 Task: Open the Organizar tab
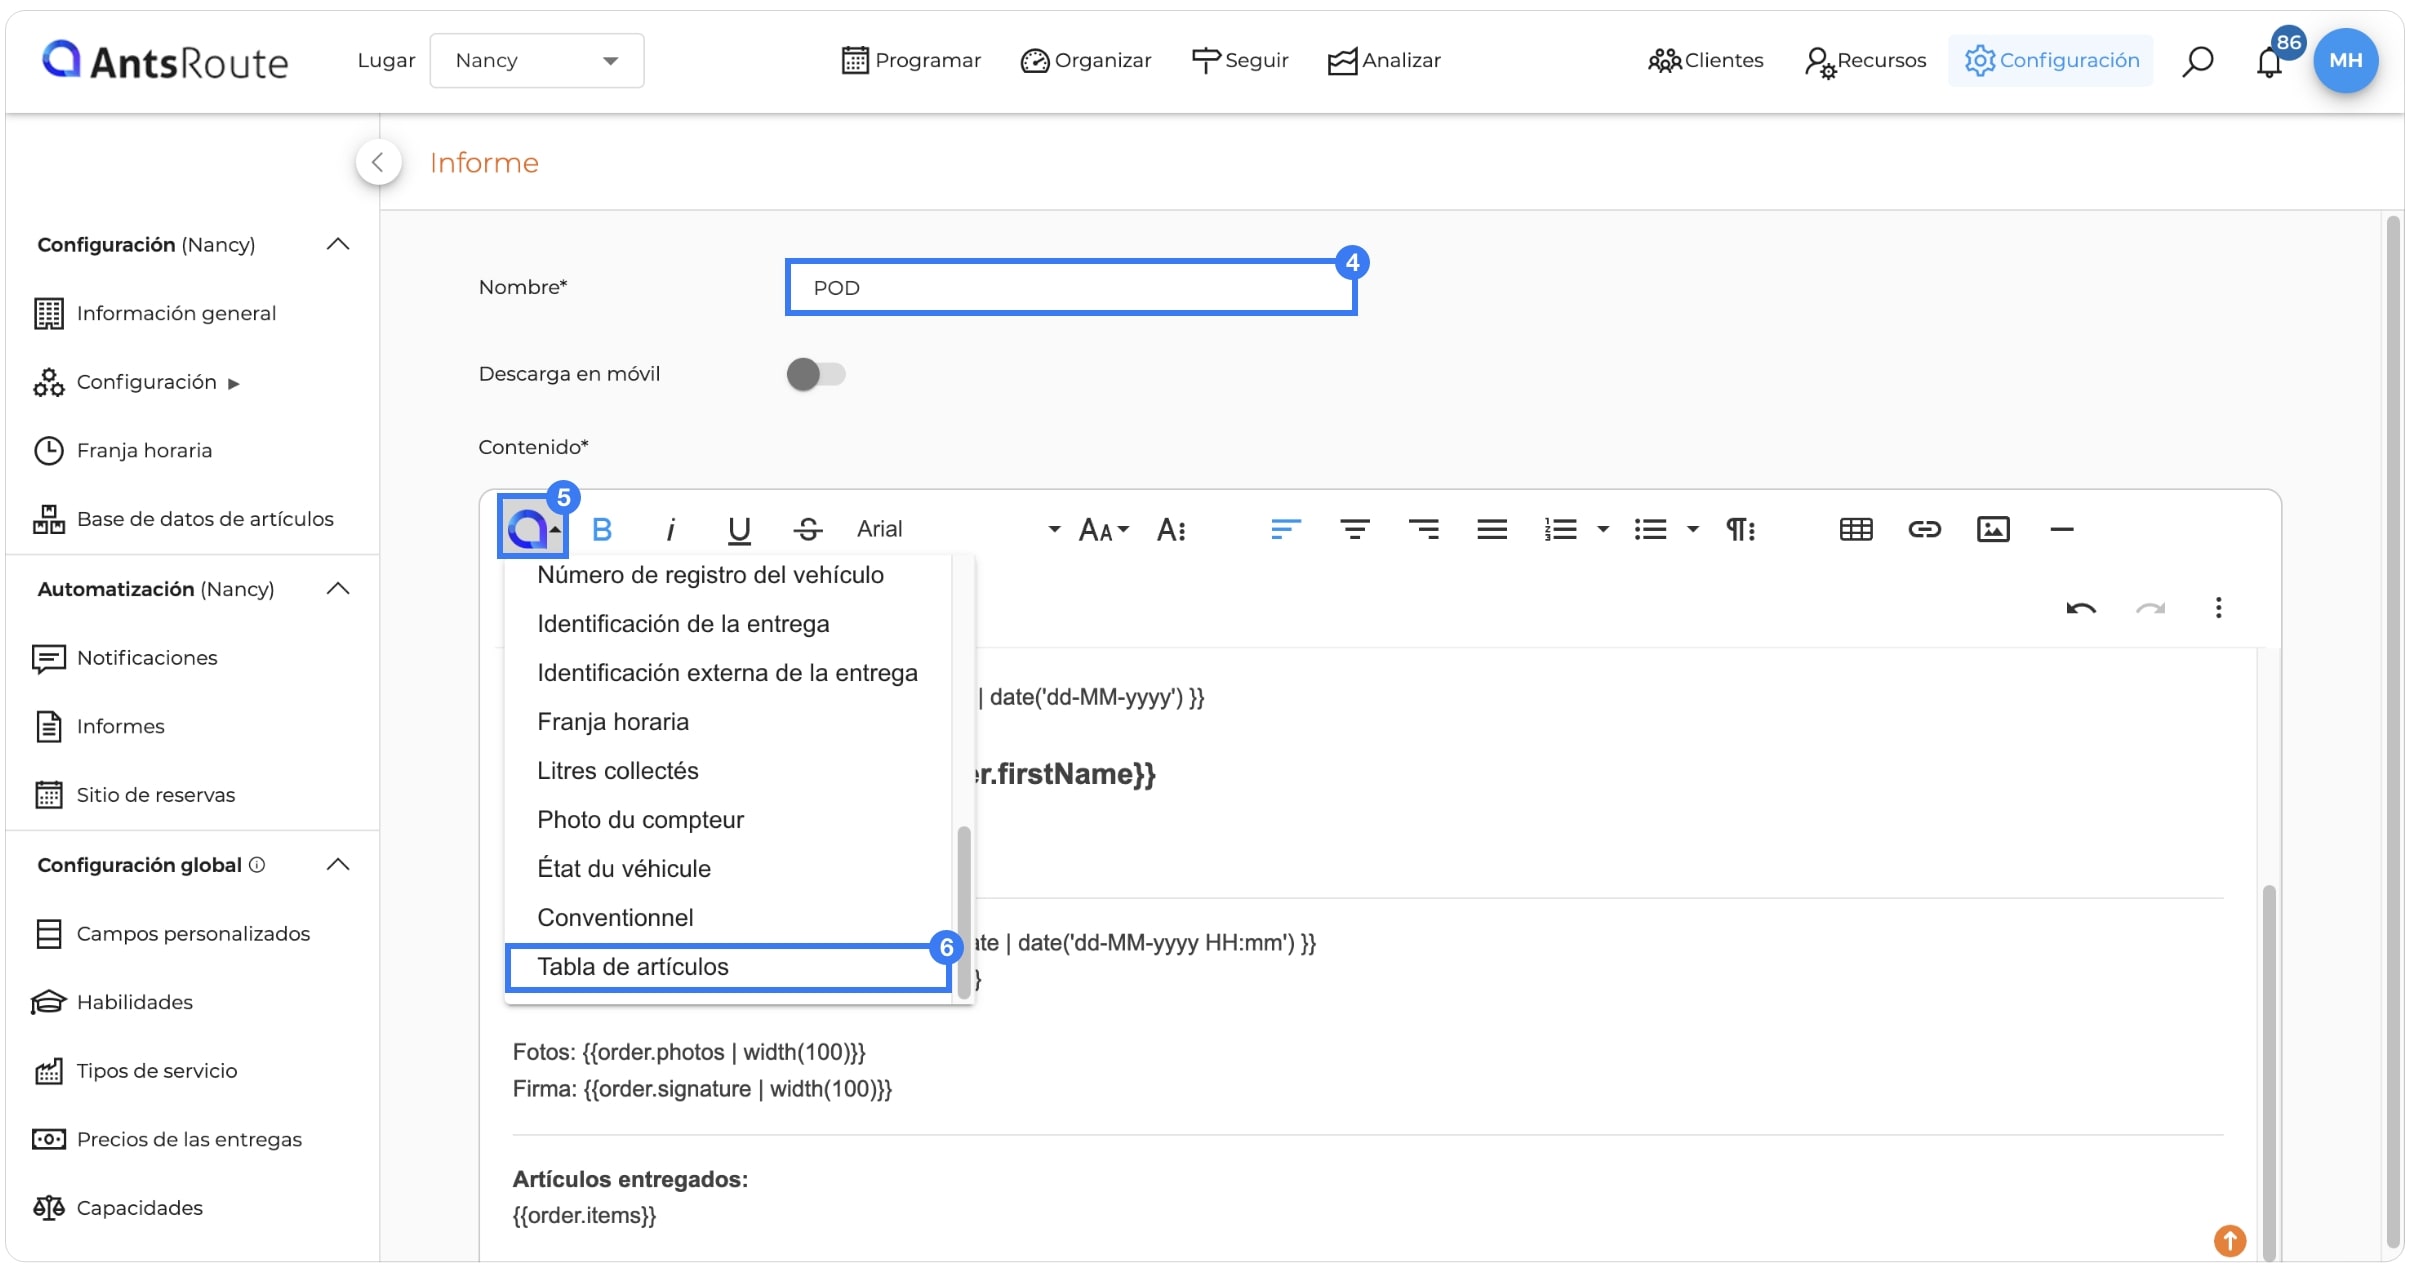(x=1086, y=61)
